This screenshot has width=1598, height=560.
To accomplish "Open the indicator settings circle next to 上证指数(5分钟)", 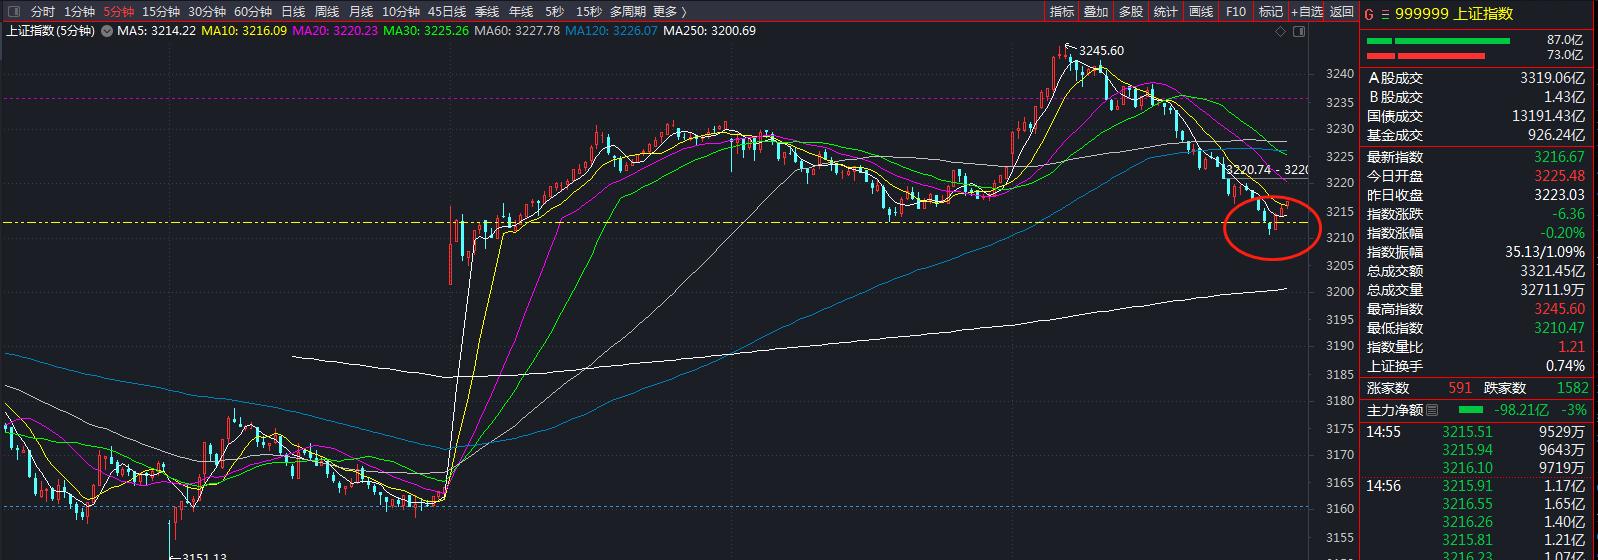I will point(106,31).
